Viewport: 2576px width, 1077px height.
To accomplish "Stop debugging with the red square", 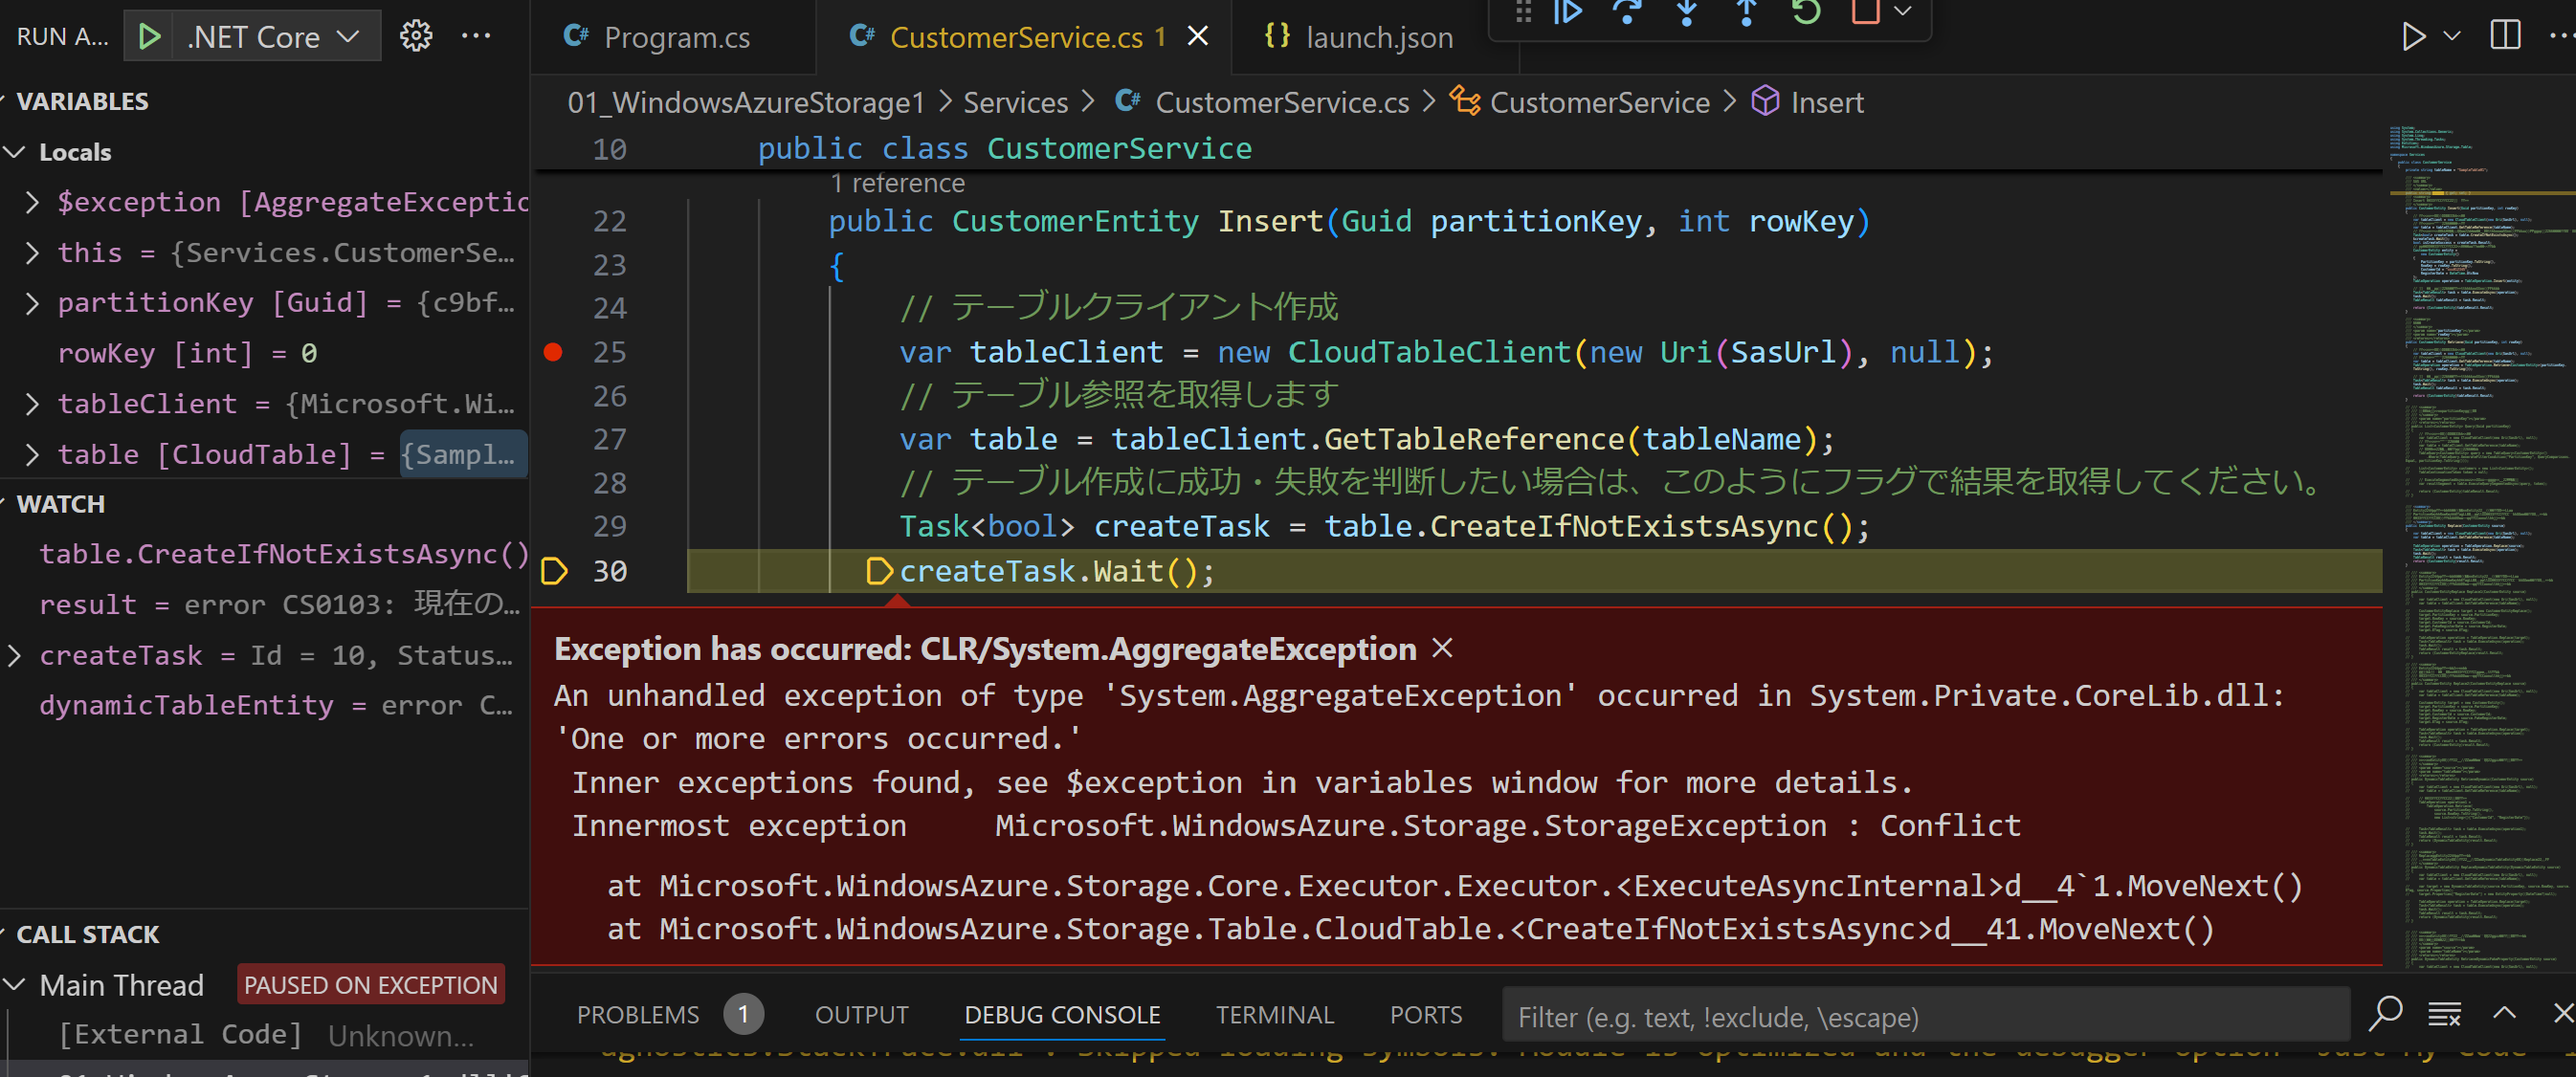I will point(1864,12).
